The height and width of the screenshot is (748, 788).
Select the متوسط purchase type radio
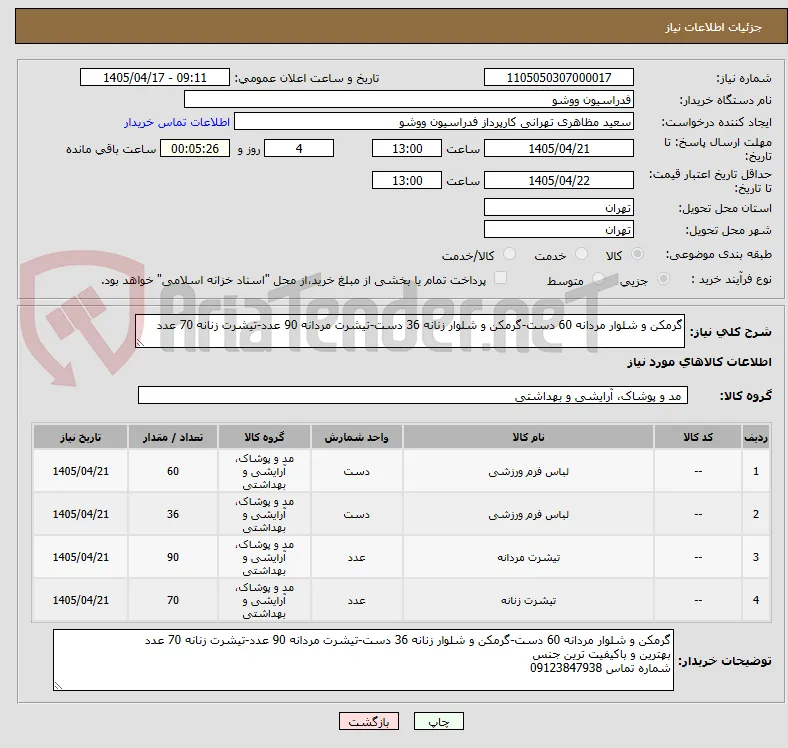598,278
